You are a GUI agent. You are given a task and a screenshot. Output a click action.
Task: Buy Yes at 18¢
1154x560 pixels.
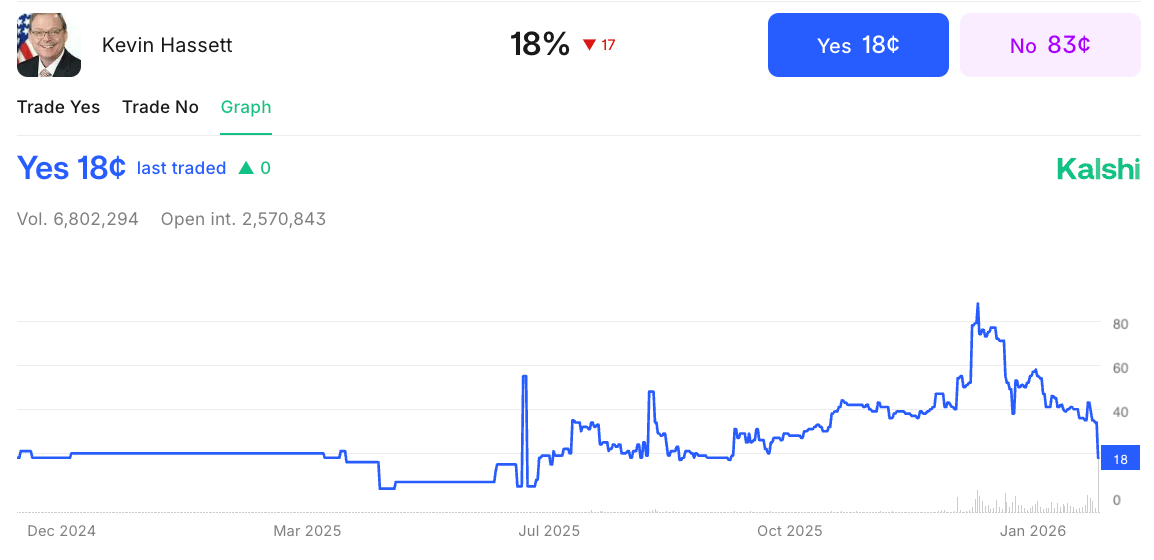(858, 45)
